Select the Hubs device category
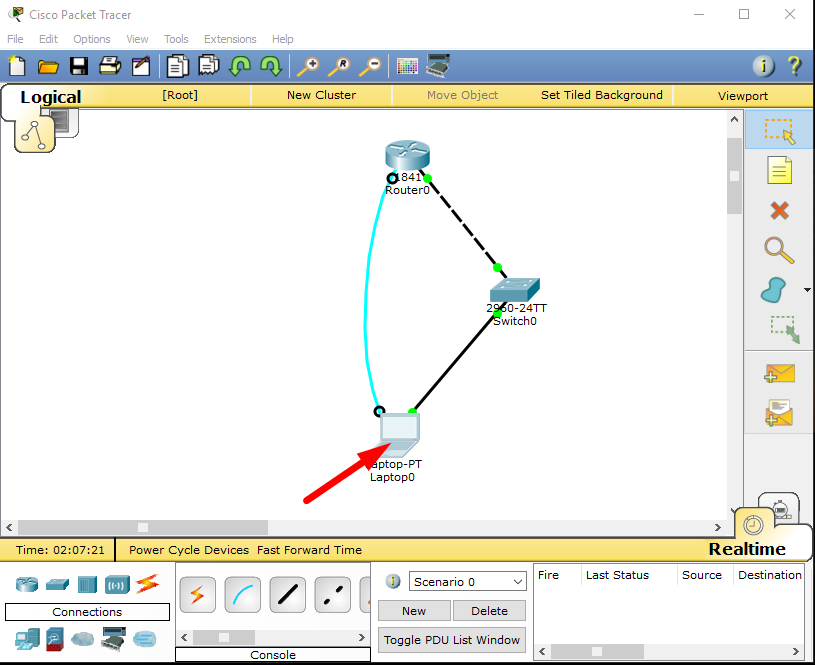 87,584
